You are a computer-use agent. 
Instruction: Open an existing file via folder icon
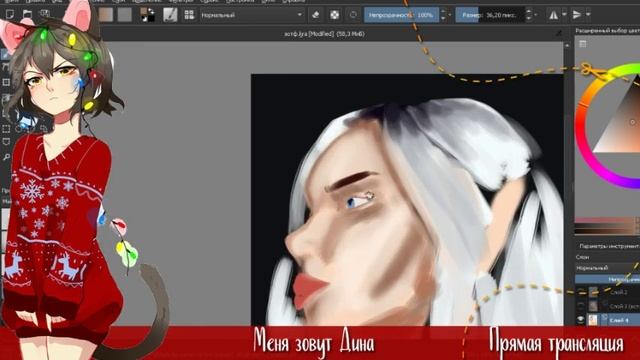(27, 15)
